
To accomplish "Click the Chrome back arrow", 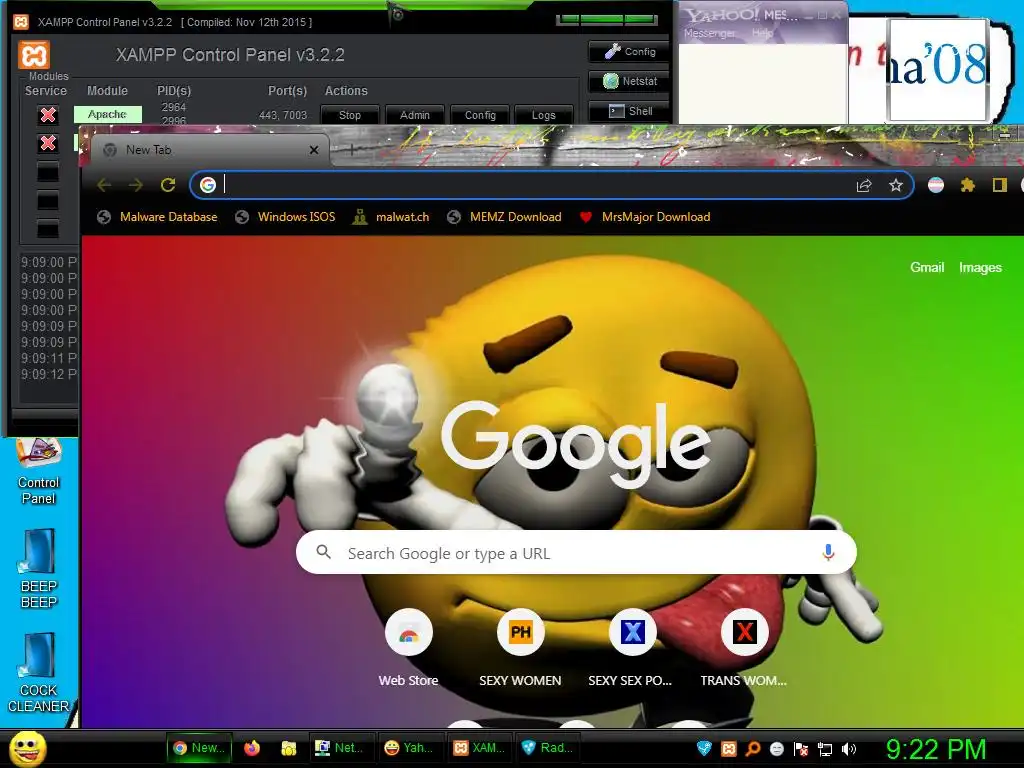I will click(104, 185).
